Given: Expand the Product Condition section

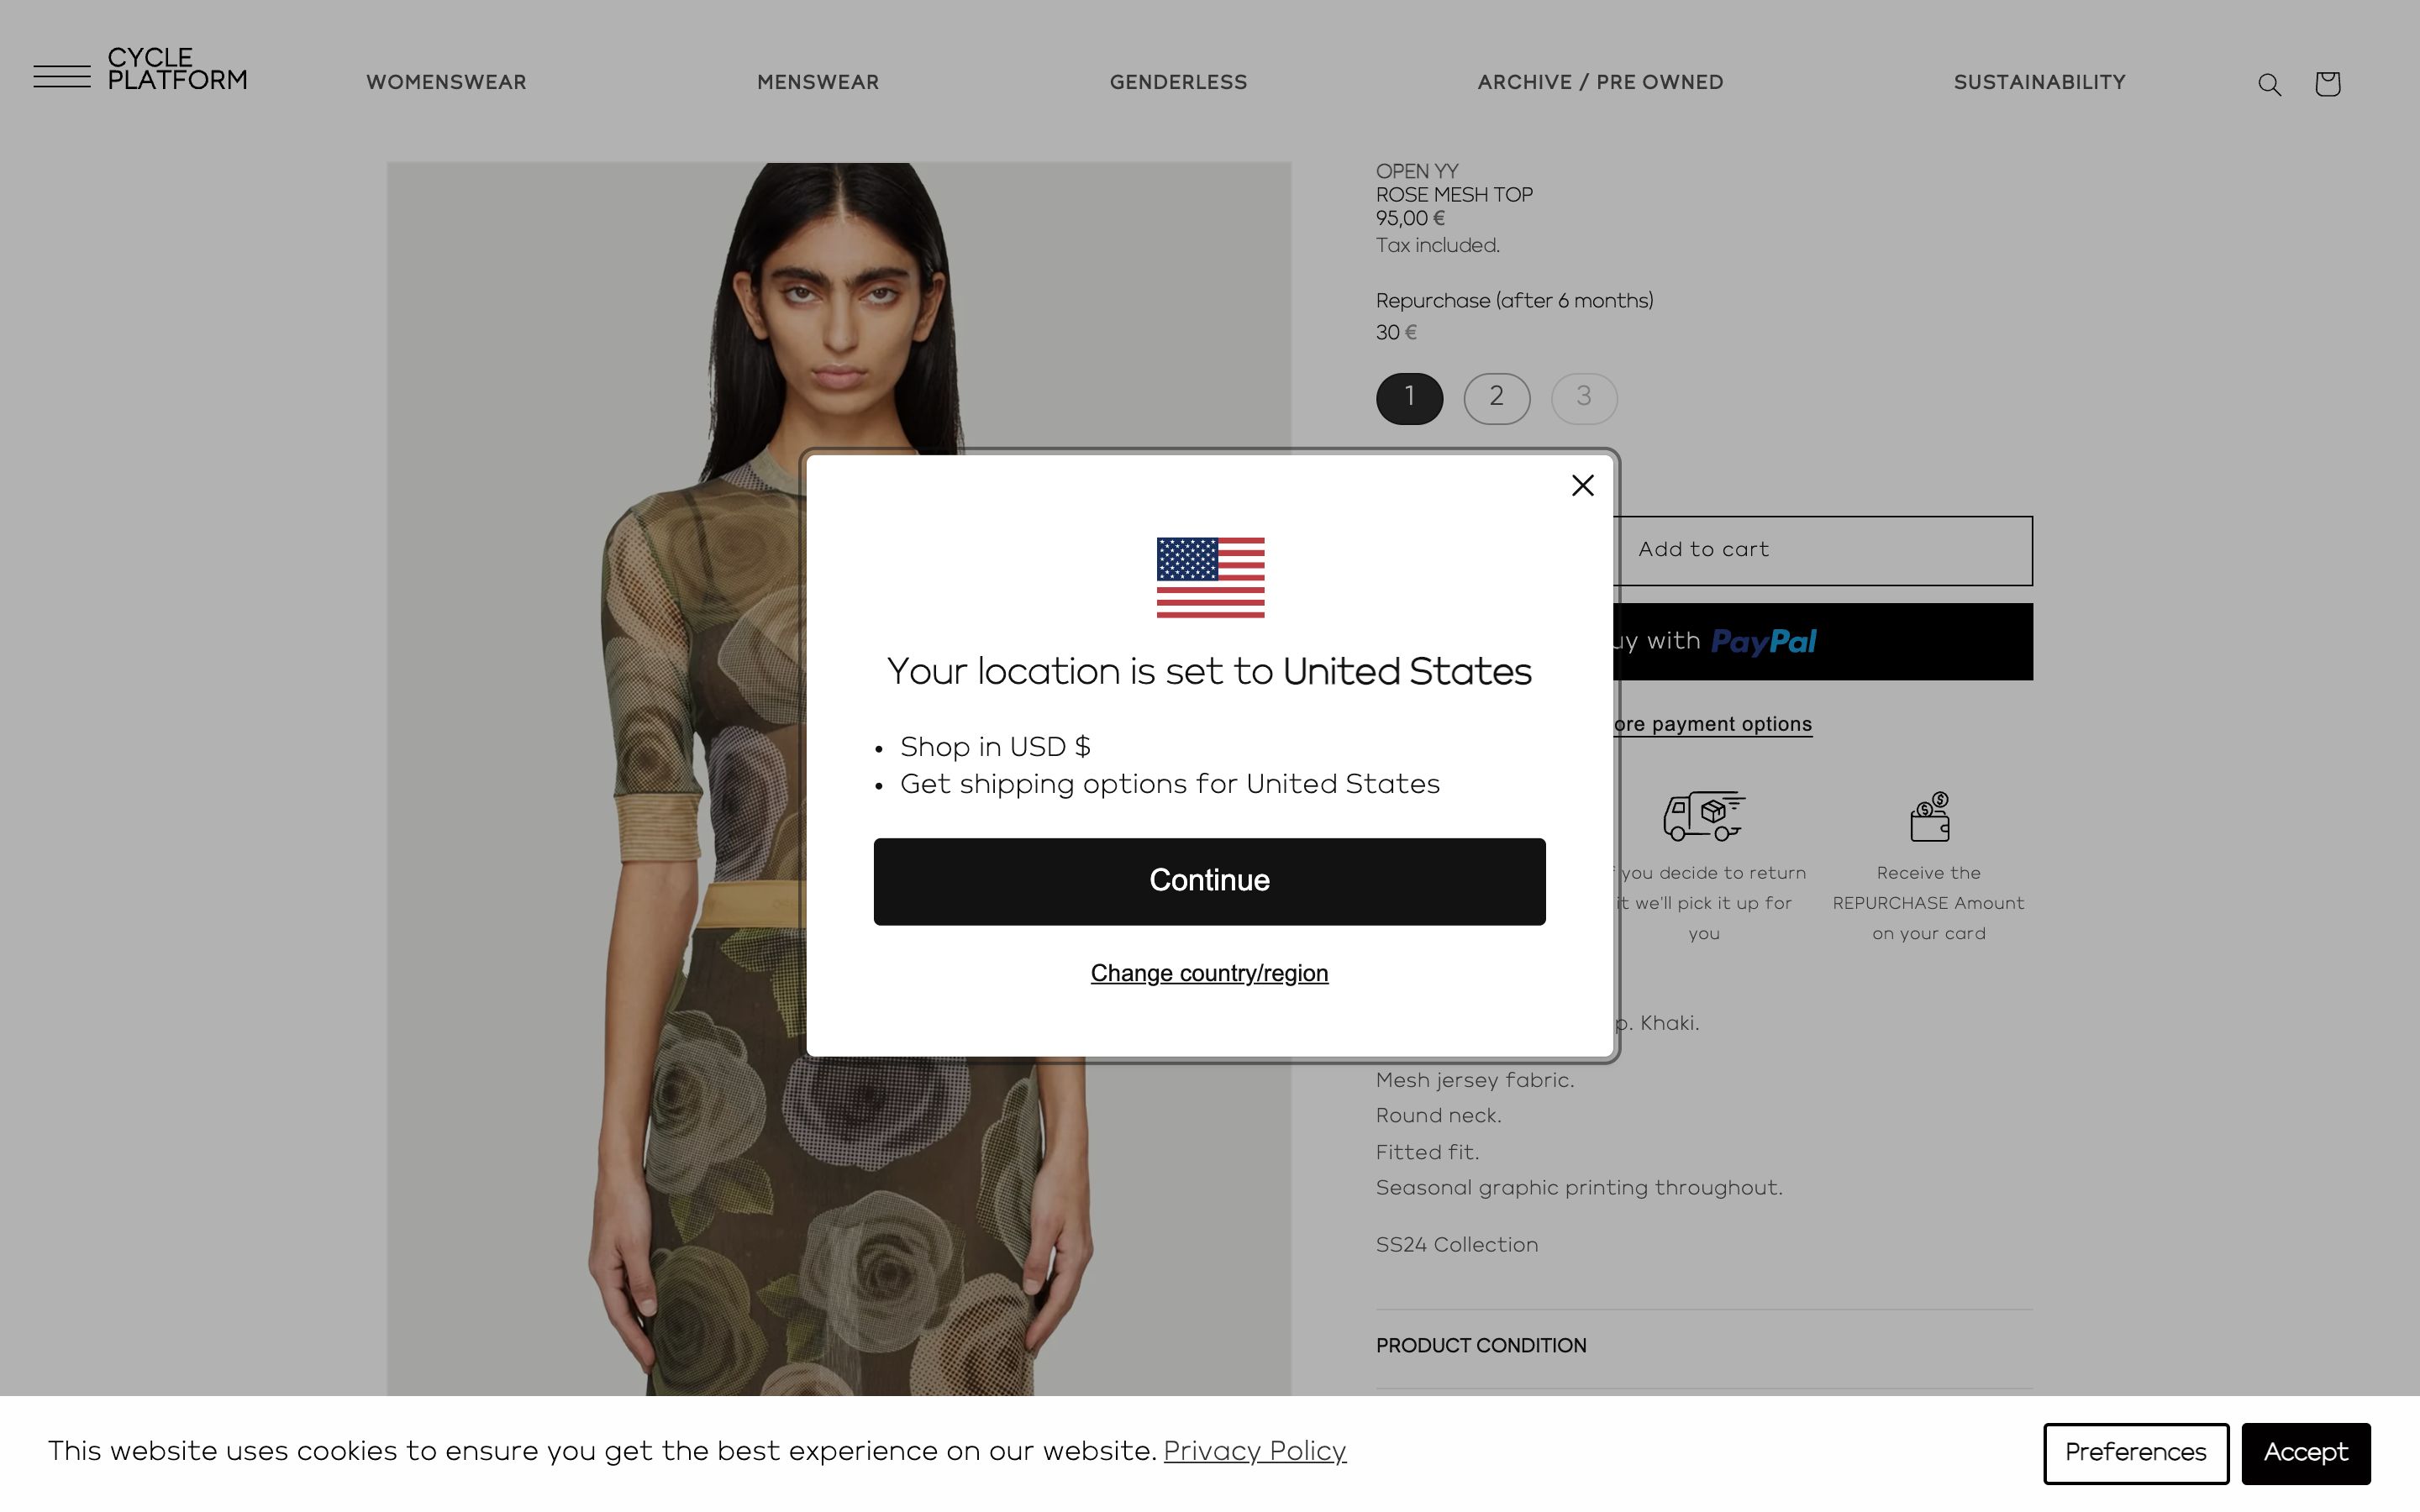Looking at the screenshot, I should [x=1704, y=1347].
